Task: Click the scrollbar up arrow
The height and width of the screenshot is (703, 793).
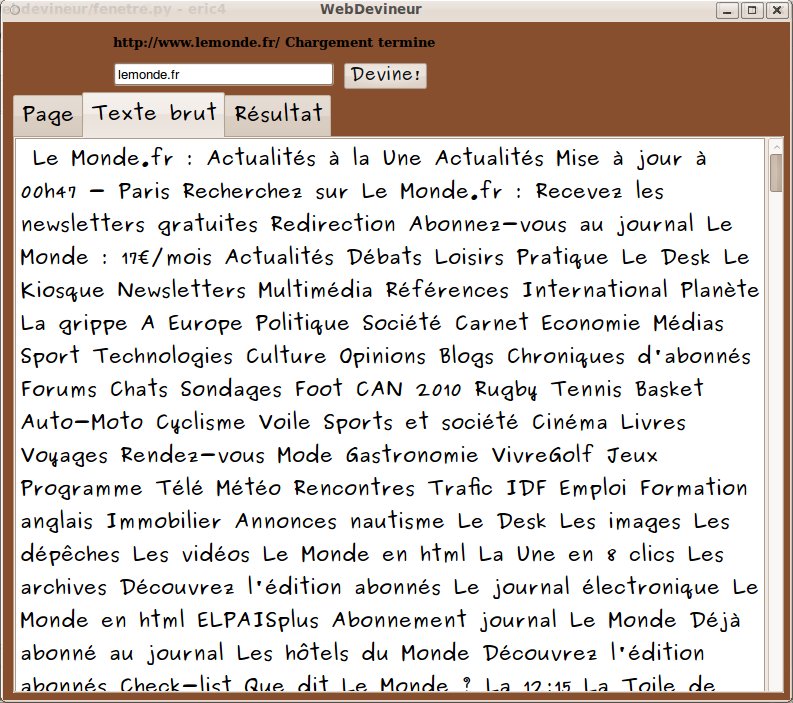Action: click(776, 147)
